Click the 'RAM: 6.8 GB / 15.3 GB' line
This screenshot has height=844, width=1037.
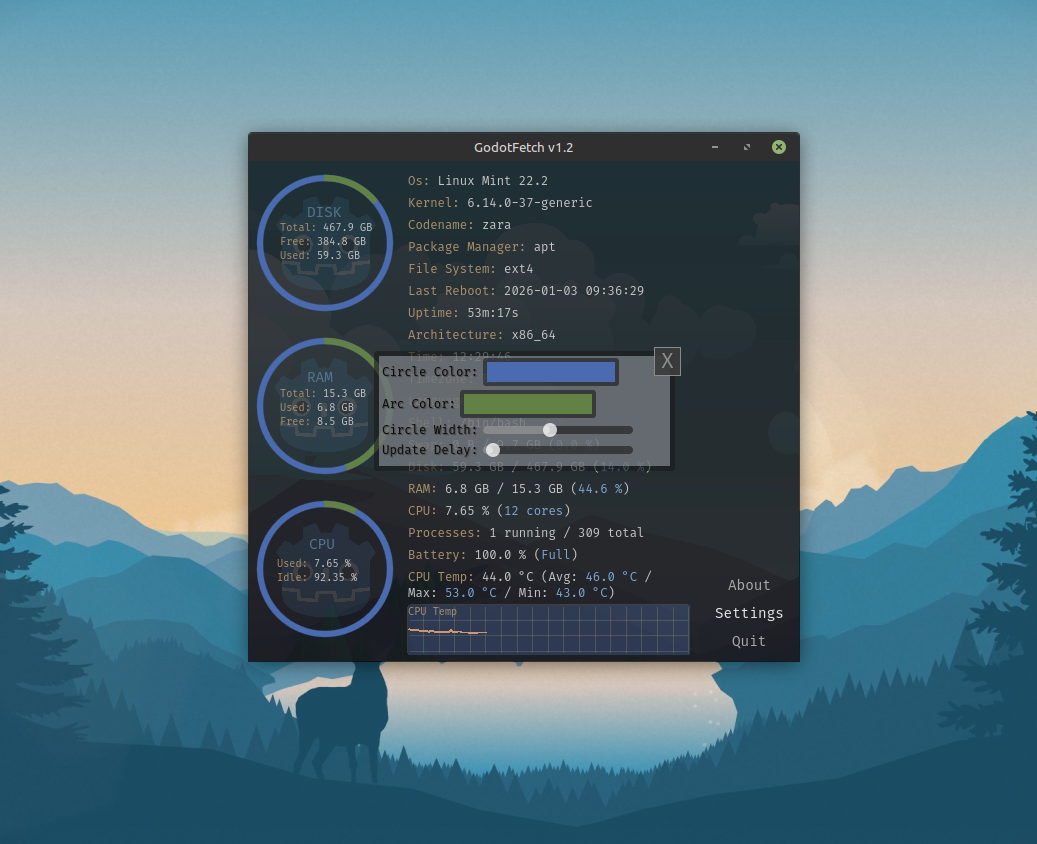coord(518,489)
